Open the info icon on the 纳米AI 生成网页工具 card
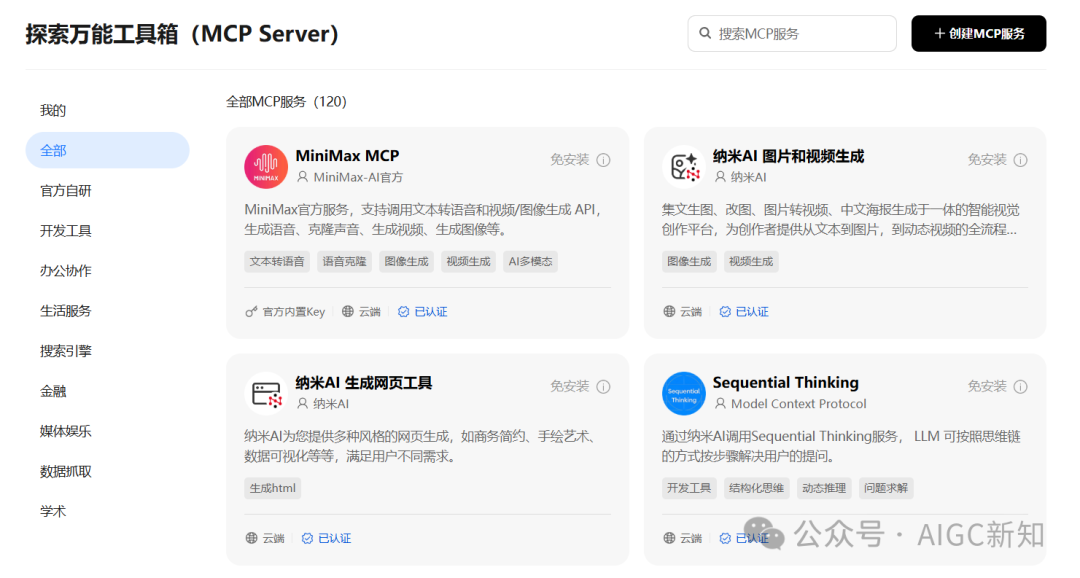The height and width of the screenshot is (578, 1080). point(603,386)
